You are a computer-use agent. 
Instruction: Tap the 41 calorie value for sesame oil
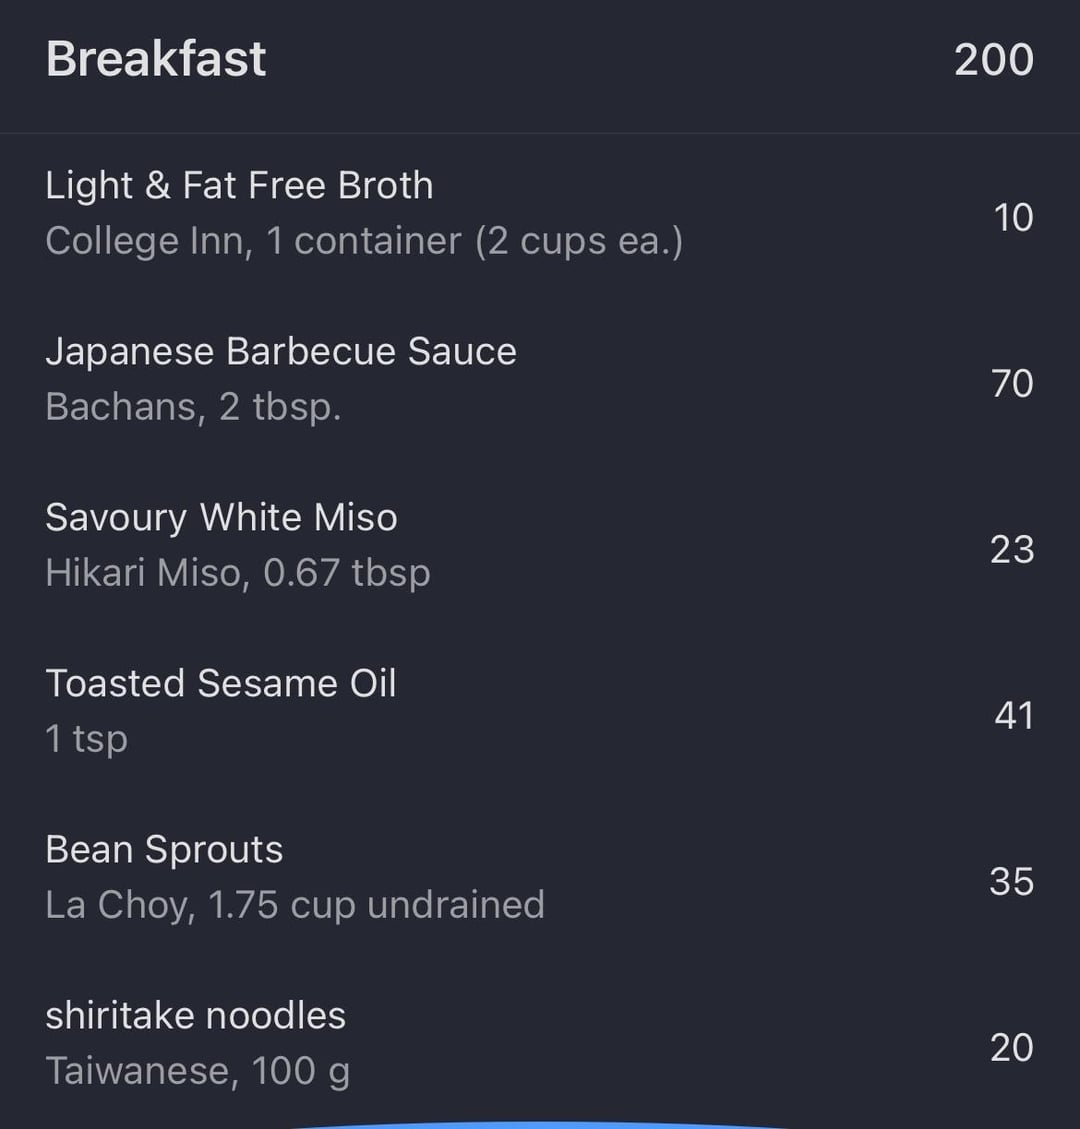pyautogui.click(x=1014, y=716)
